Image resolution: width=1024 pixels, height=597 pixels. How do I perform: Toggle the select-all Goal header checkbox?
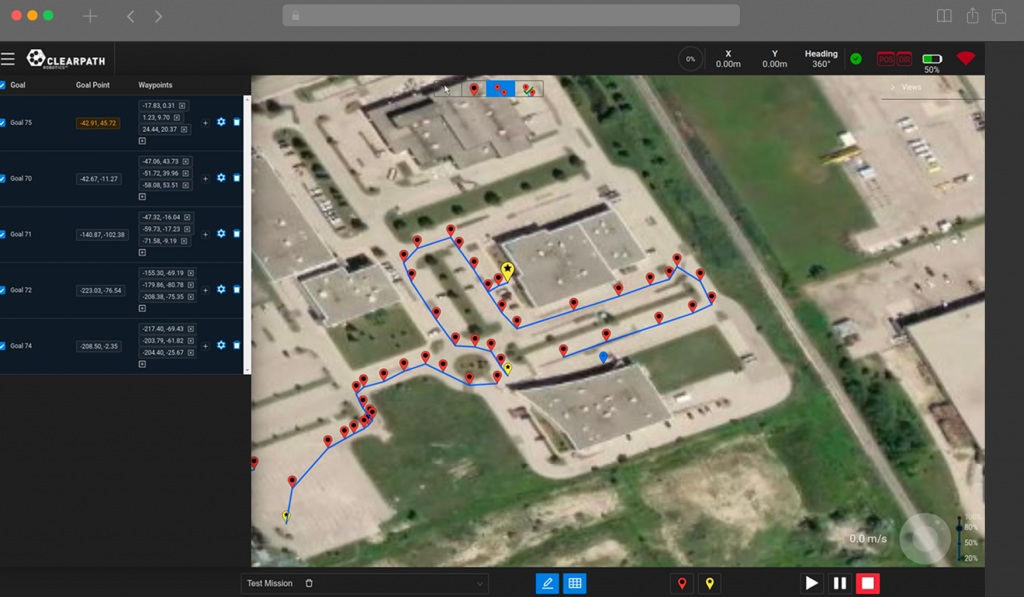[x=4, y=85]
